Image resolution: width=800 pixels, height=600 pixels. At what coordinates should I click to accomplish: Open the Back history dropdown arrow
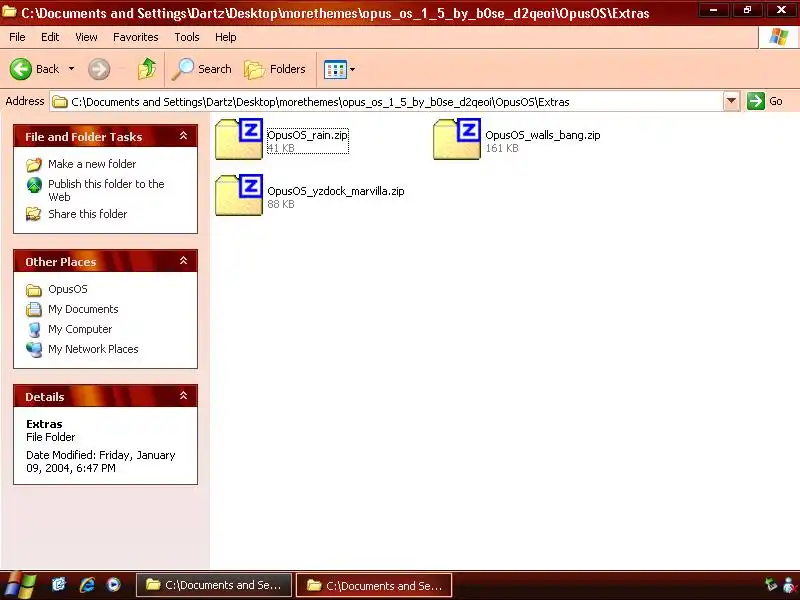[71, 69]
